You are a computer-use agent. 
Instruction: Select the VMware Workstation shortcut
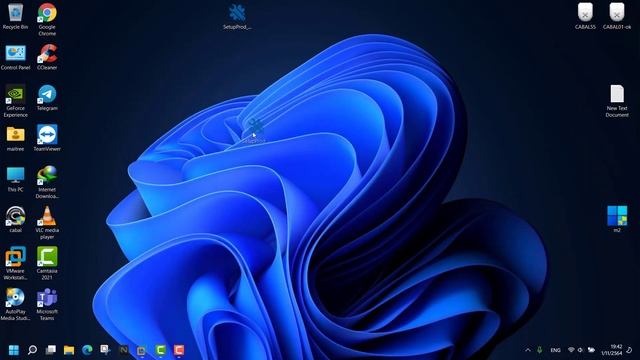click(16, 263)
